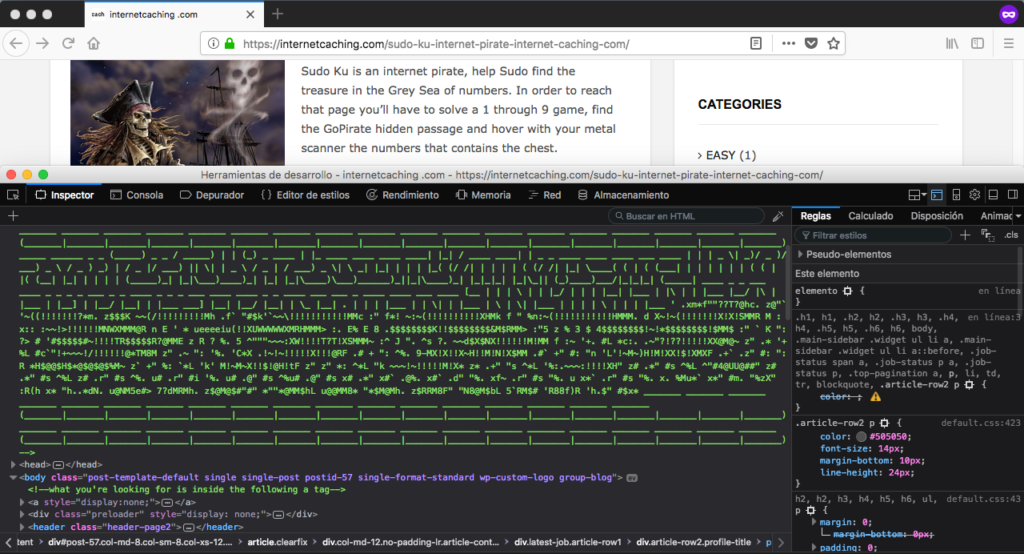Screen dimensions: 1024x554
Task: Dock devtools to side icon
Action: click(x=1013, y=195)
